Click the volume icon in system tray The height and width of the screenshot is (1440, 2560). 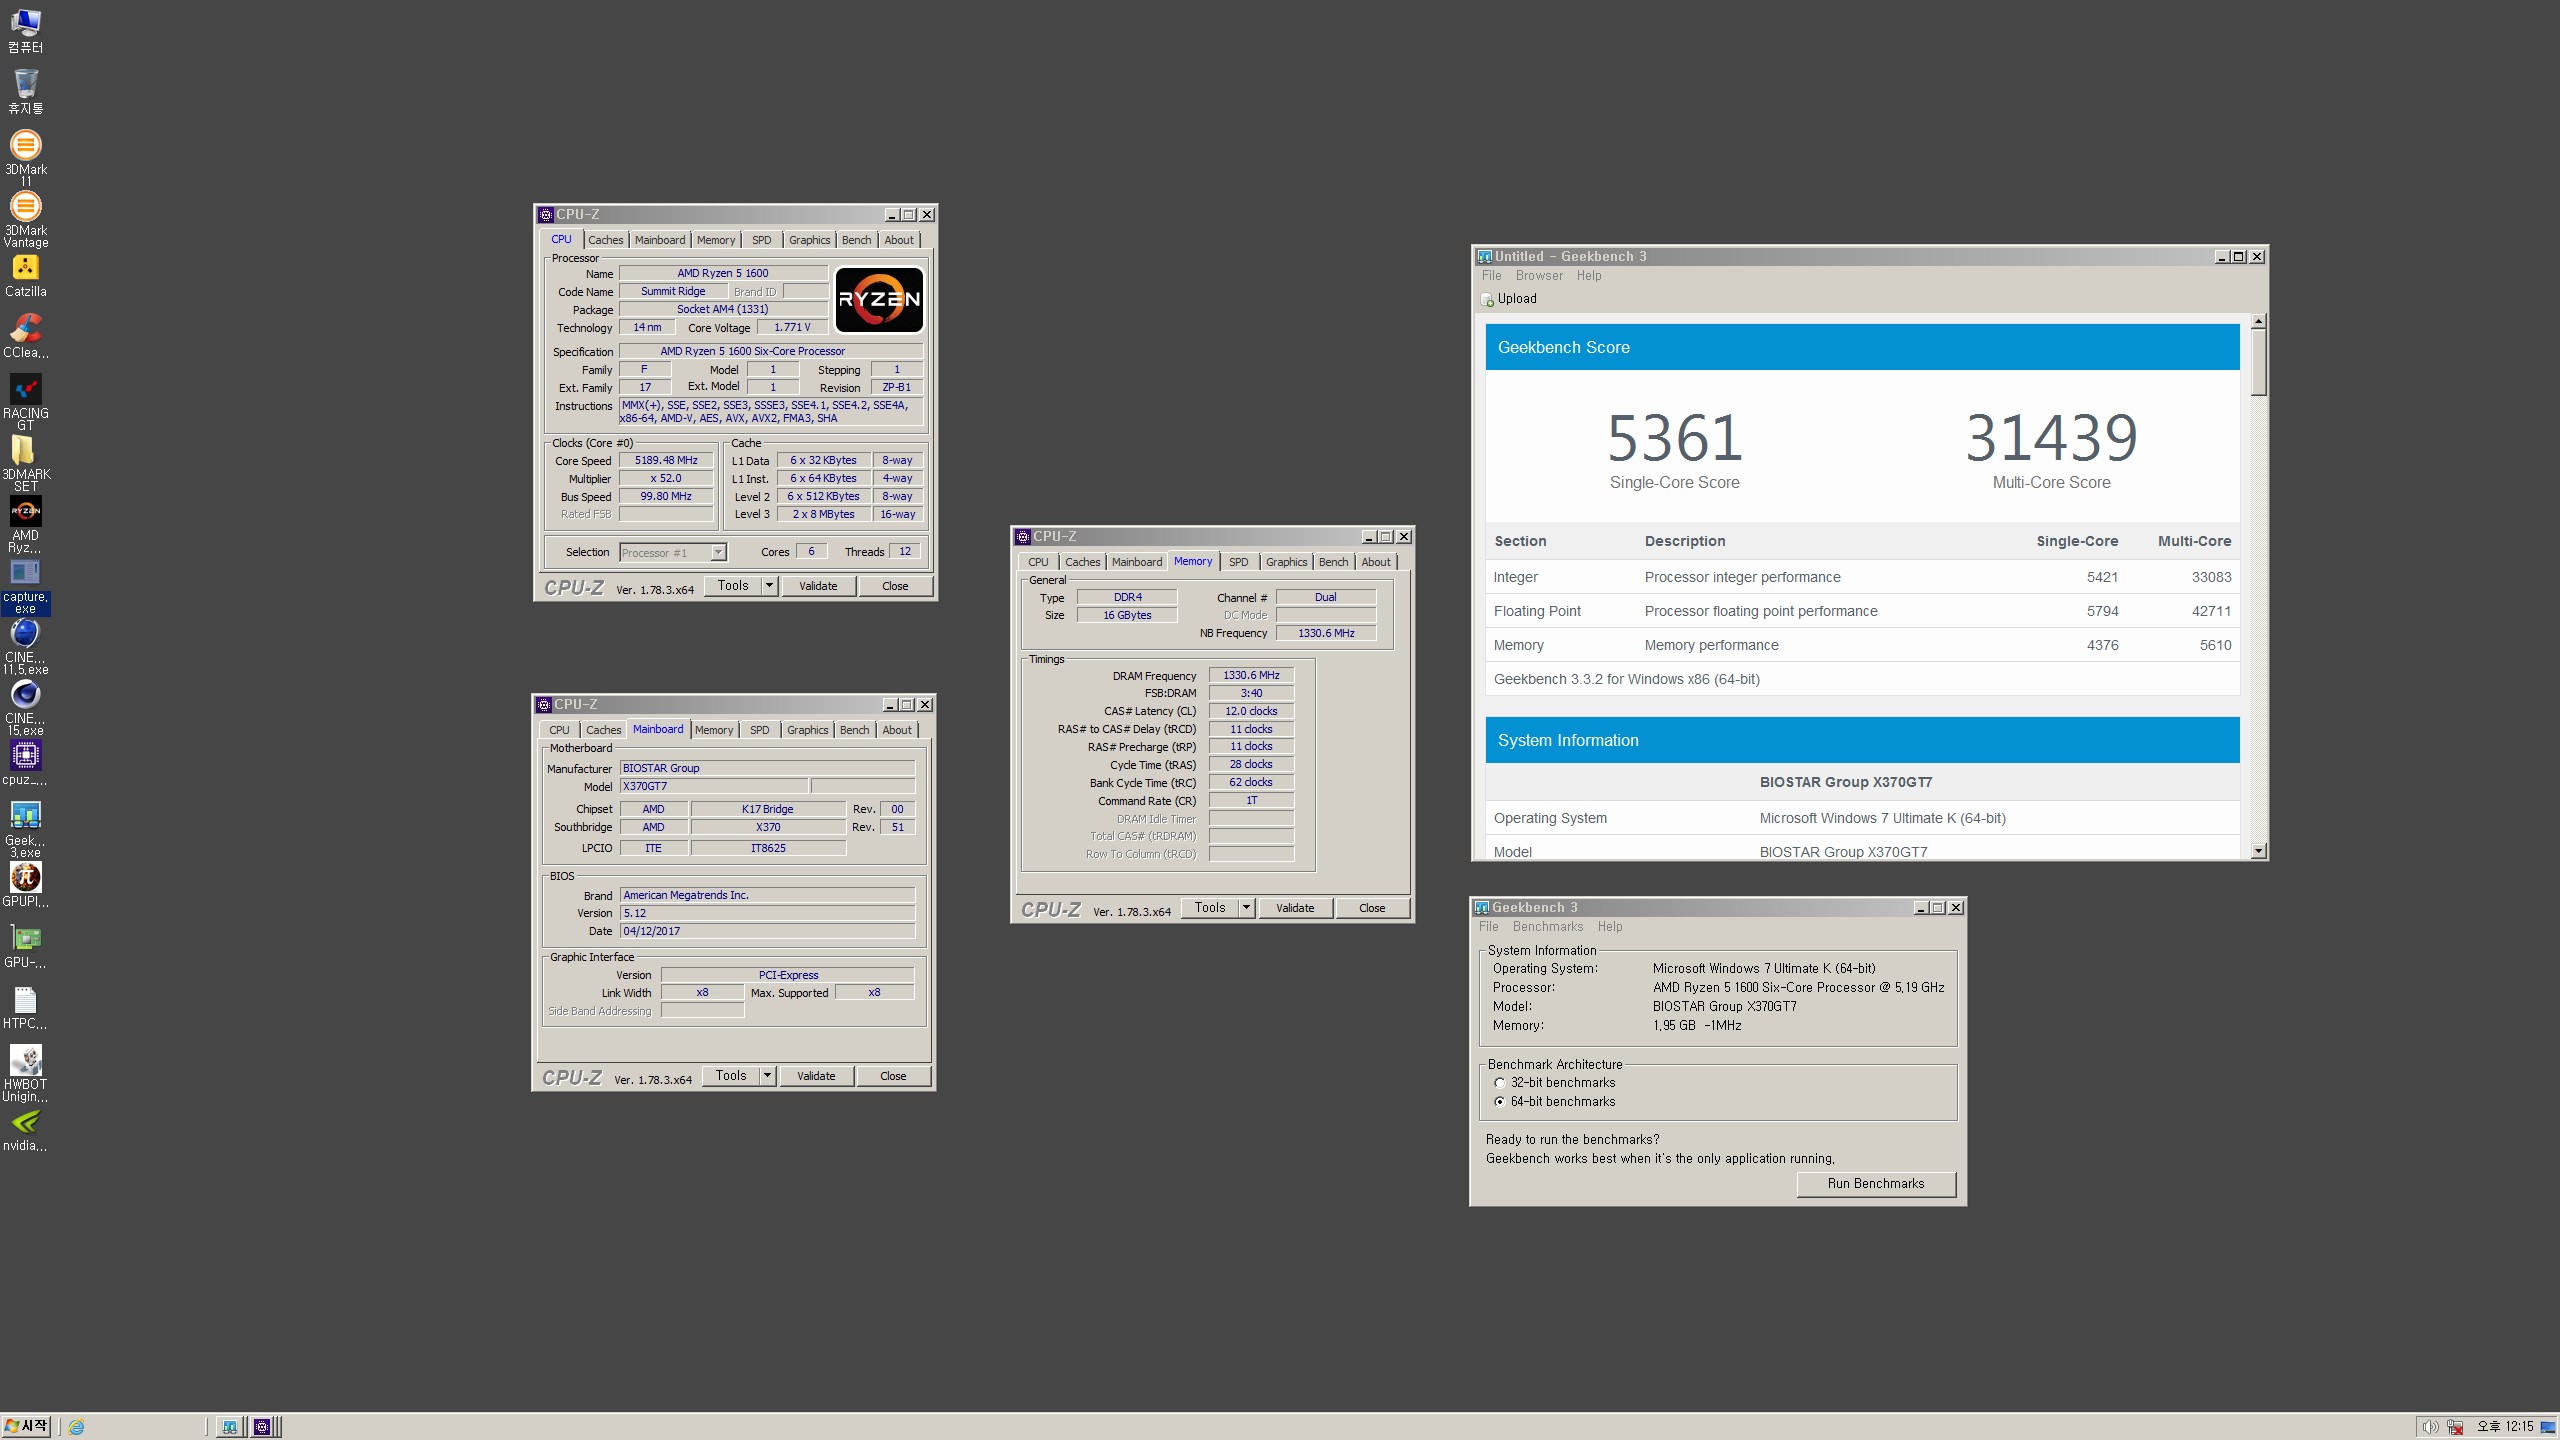[x=2430, y=1427]
